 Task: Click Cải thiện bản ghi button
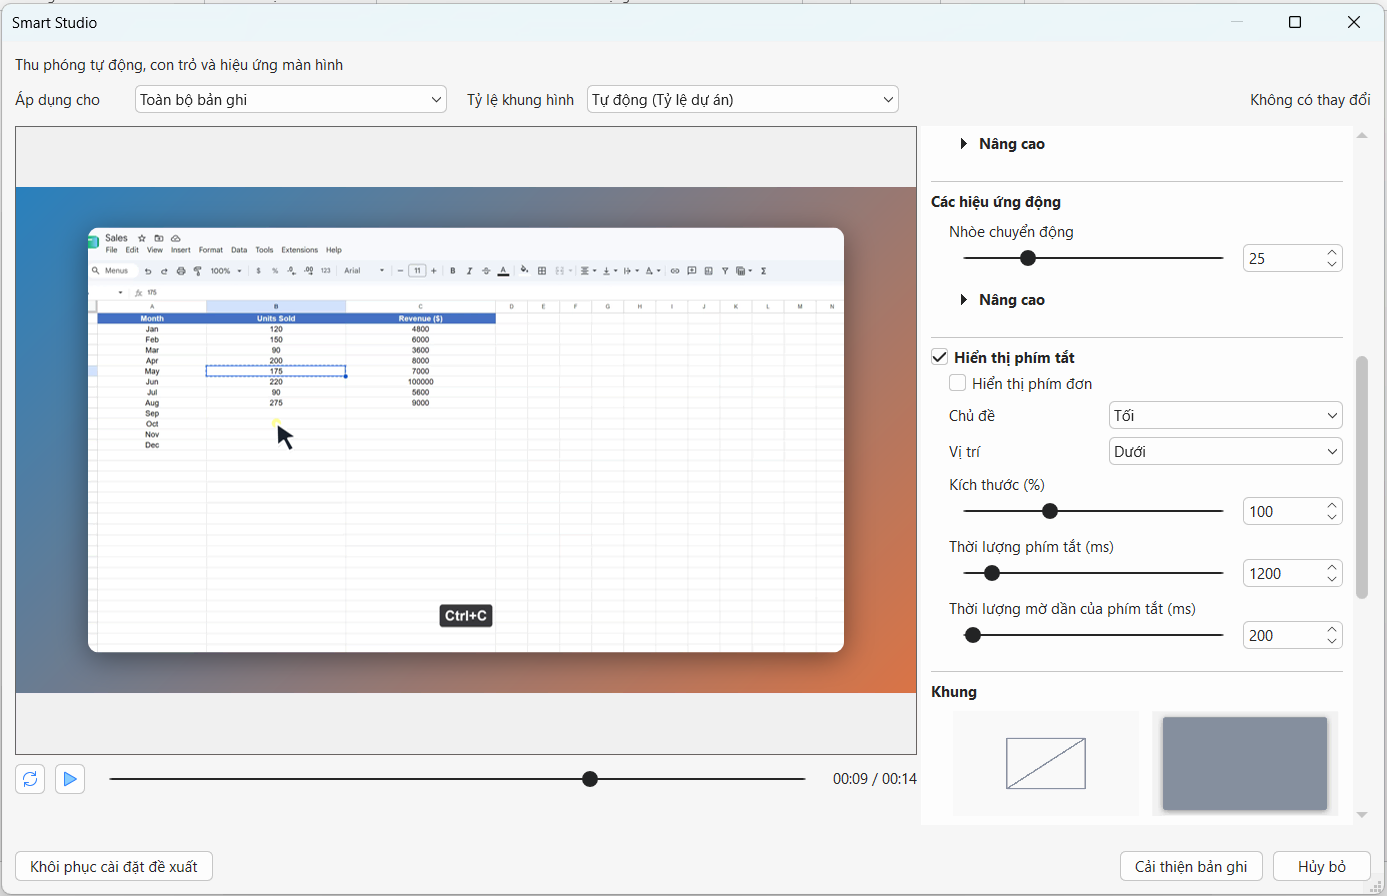coord(1191,866)
